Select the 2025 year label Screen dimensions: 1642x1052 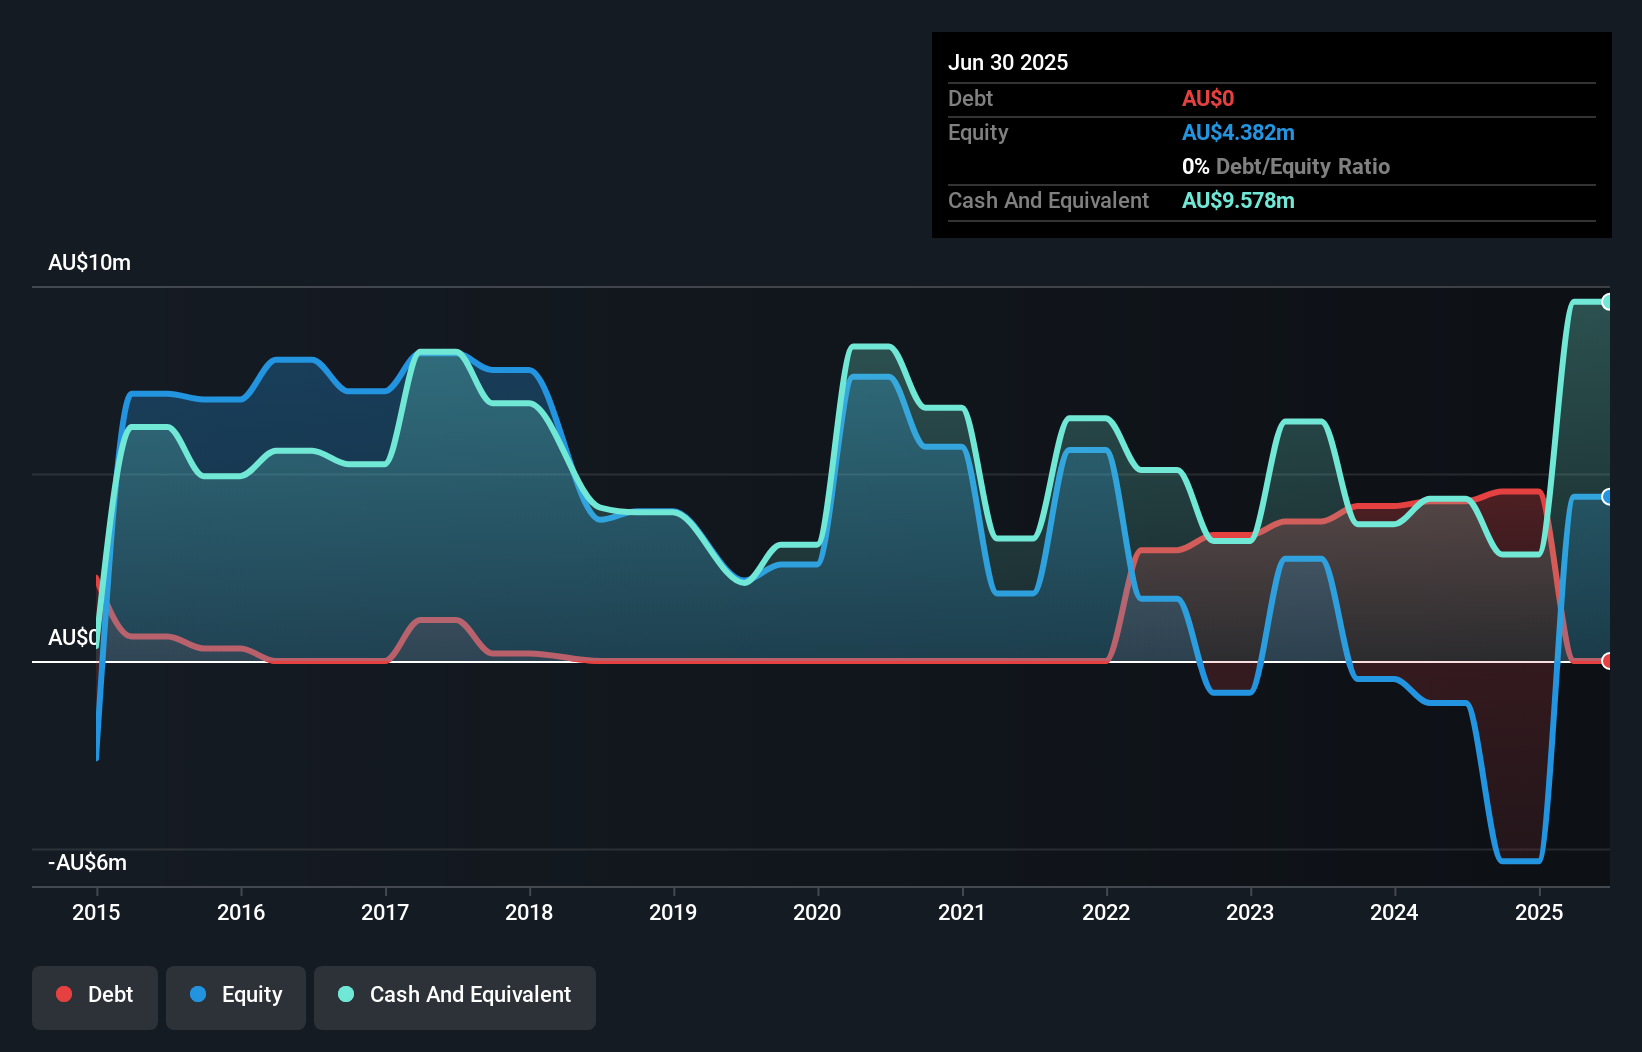(1539, 912)
